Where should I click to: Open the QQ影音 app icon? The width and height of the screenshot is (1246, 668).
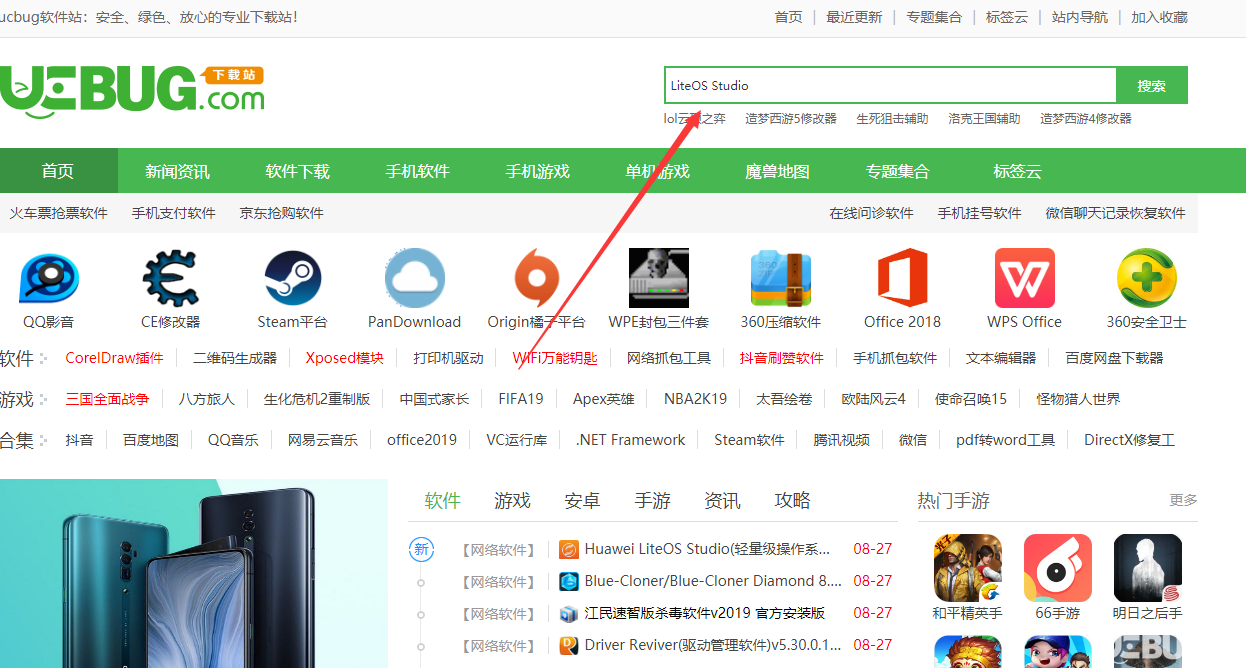(x=48, y=278)
